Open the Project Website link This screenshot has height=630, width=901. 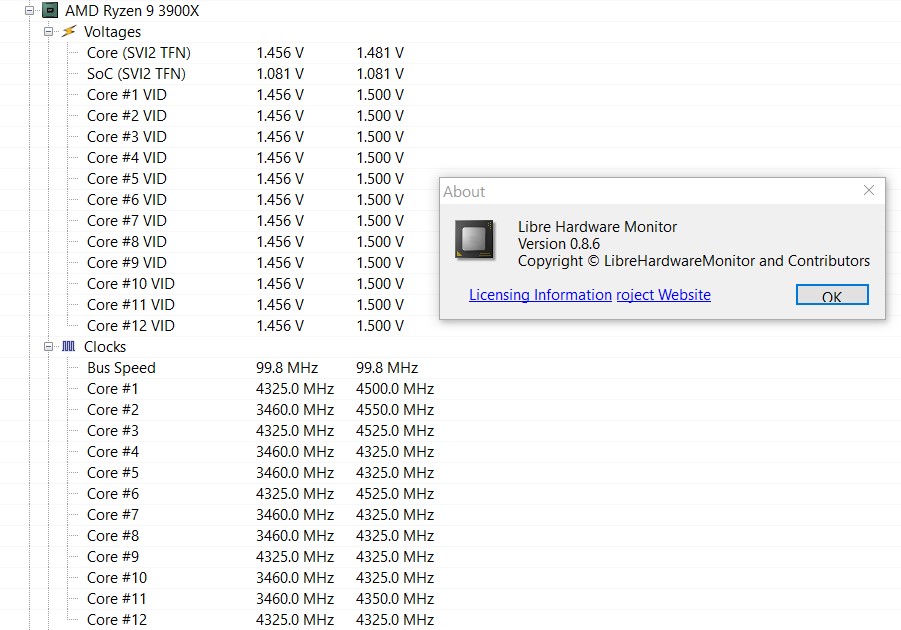coord(664,295)
